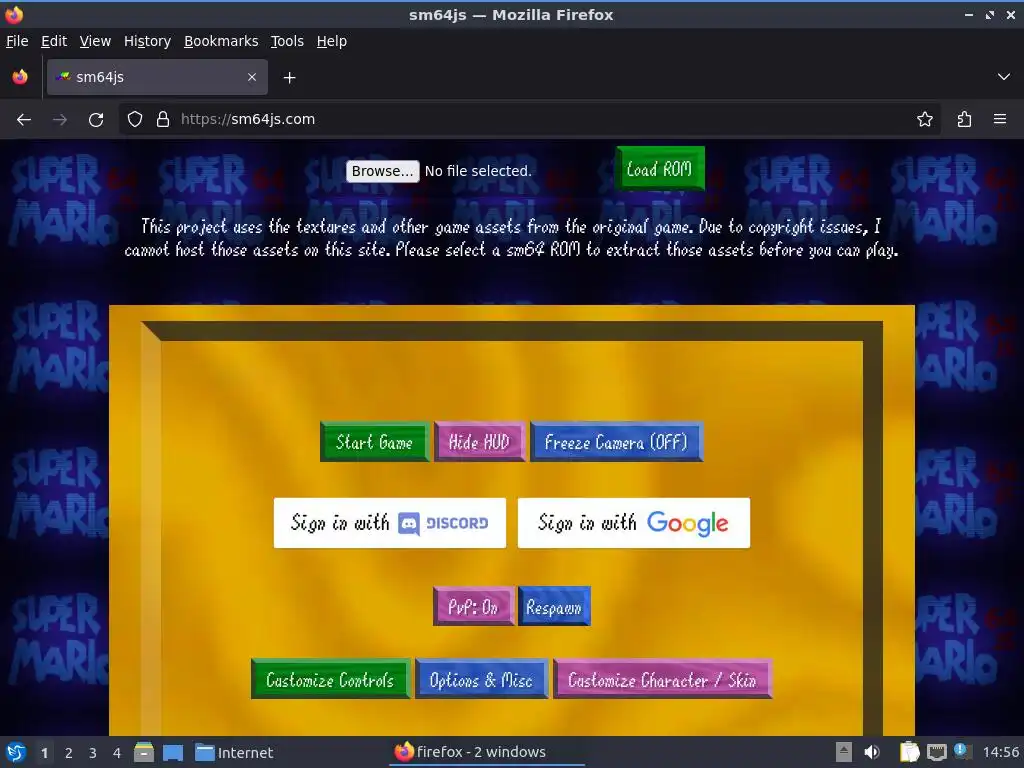The height and width of the screenshot is (768, 1024).
Task: Click the 14:56 clock in taskbar
Action: tap(1000, 752)
